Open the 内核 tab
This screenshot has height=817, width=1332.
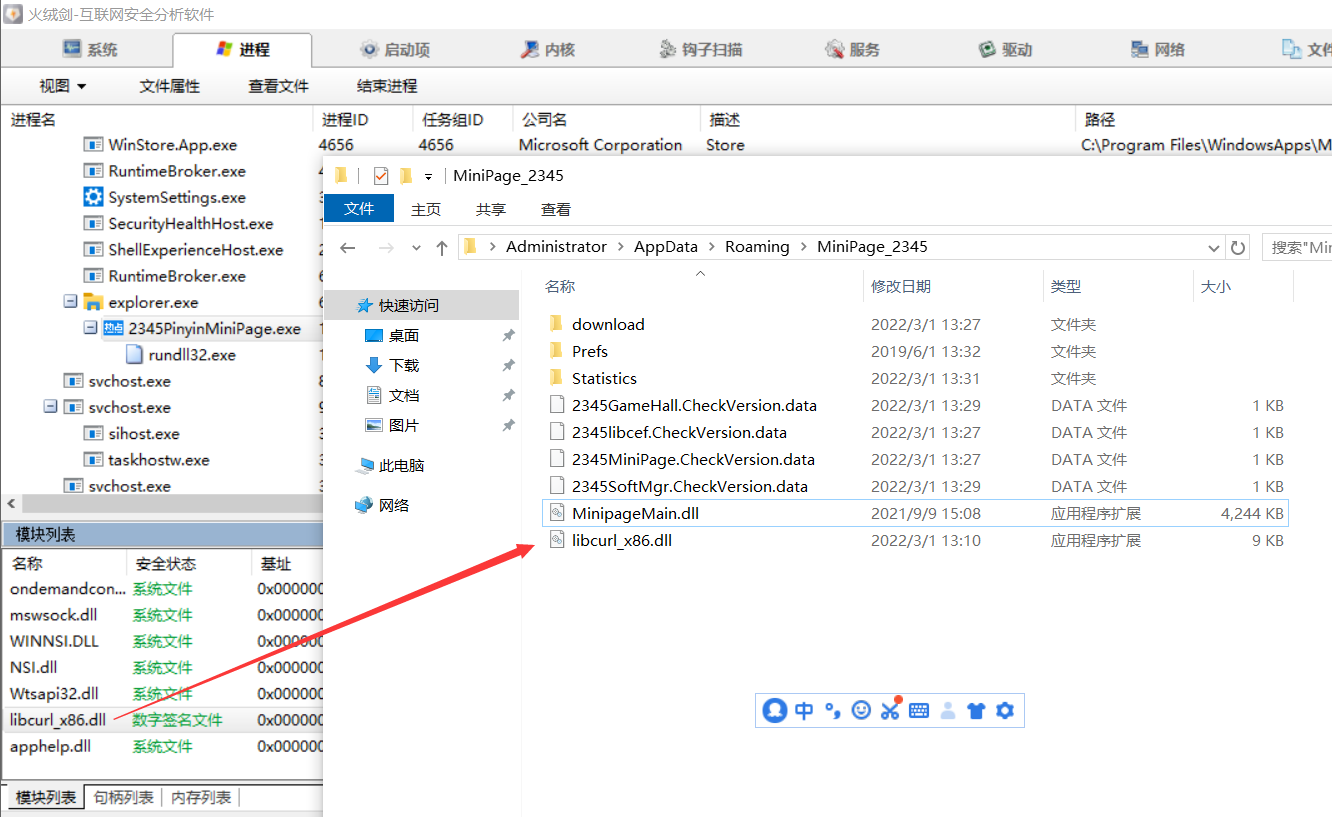548,50
